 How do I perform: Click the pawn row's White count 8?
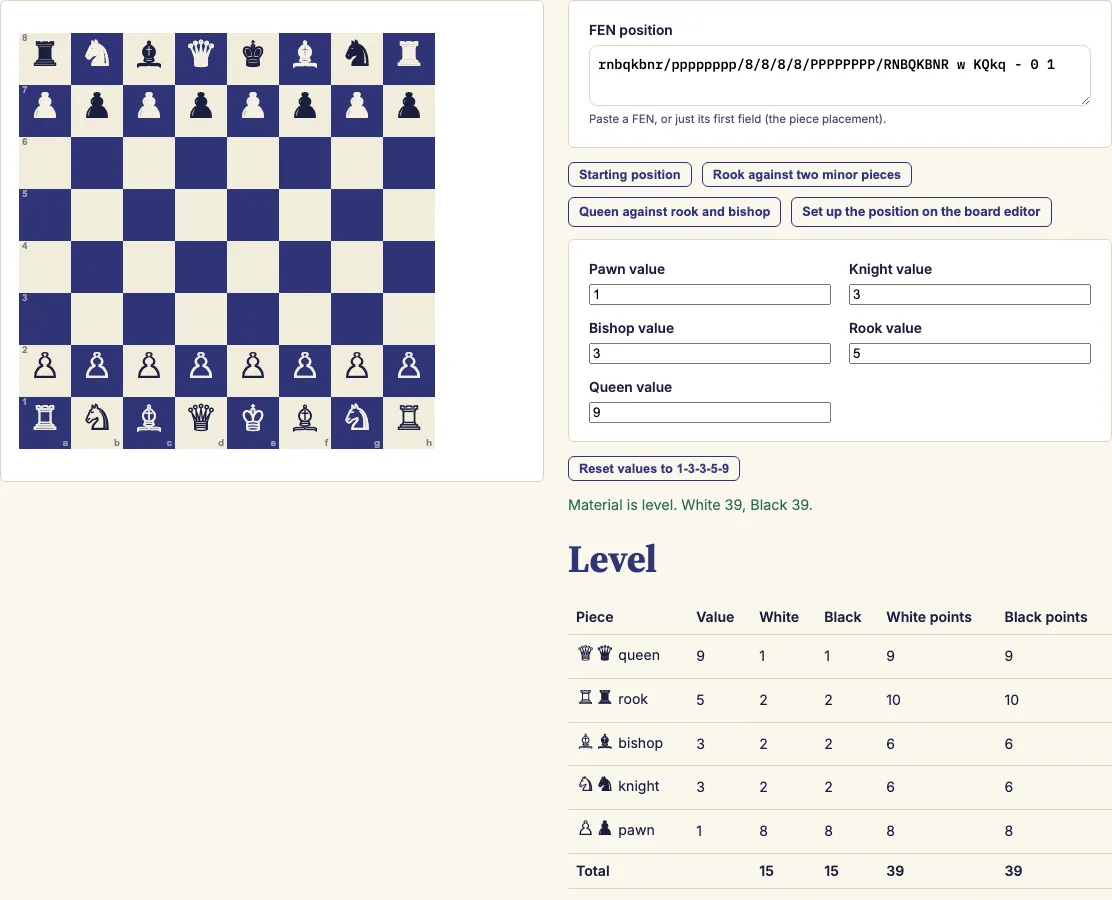763,830
